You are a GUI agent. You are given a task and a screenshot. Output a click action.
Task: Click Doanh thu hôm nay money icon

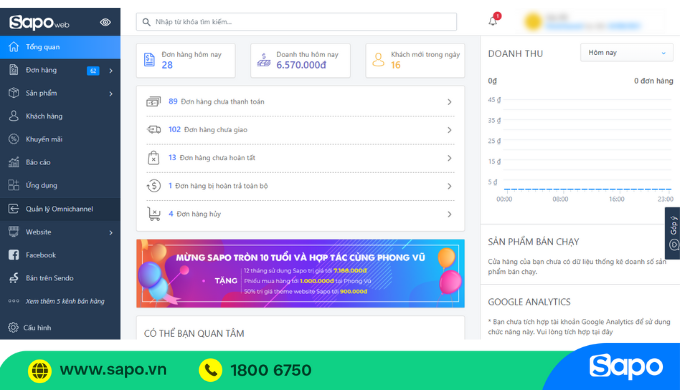264,60
